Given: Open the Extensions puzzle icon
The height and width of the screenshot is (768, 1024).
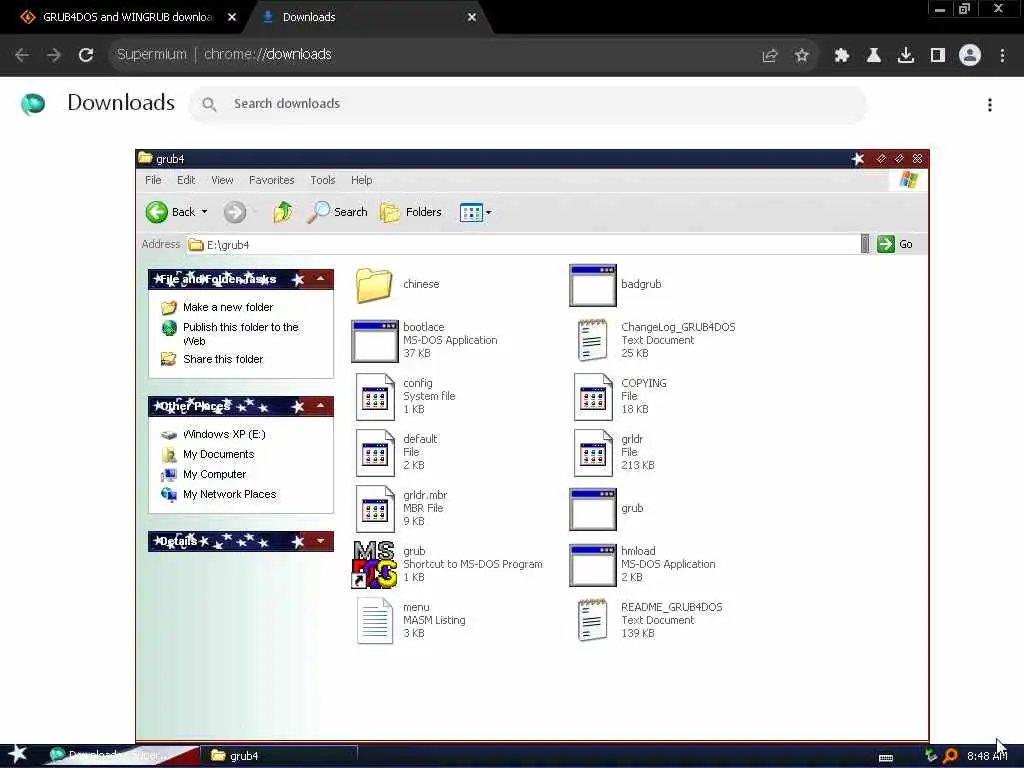Looking at the screenshot, I should [841, 56].
